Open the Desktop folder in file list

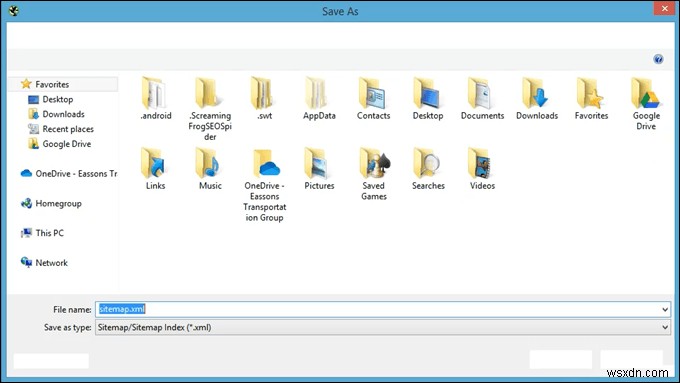[x=428, y=98]
